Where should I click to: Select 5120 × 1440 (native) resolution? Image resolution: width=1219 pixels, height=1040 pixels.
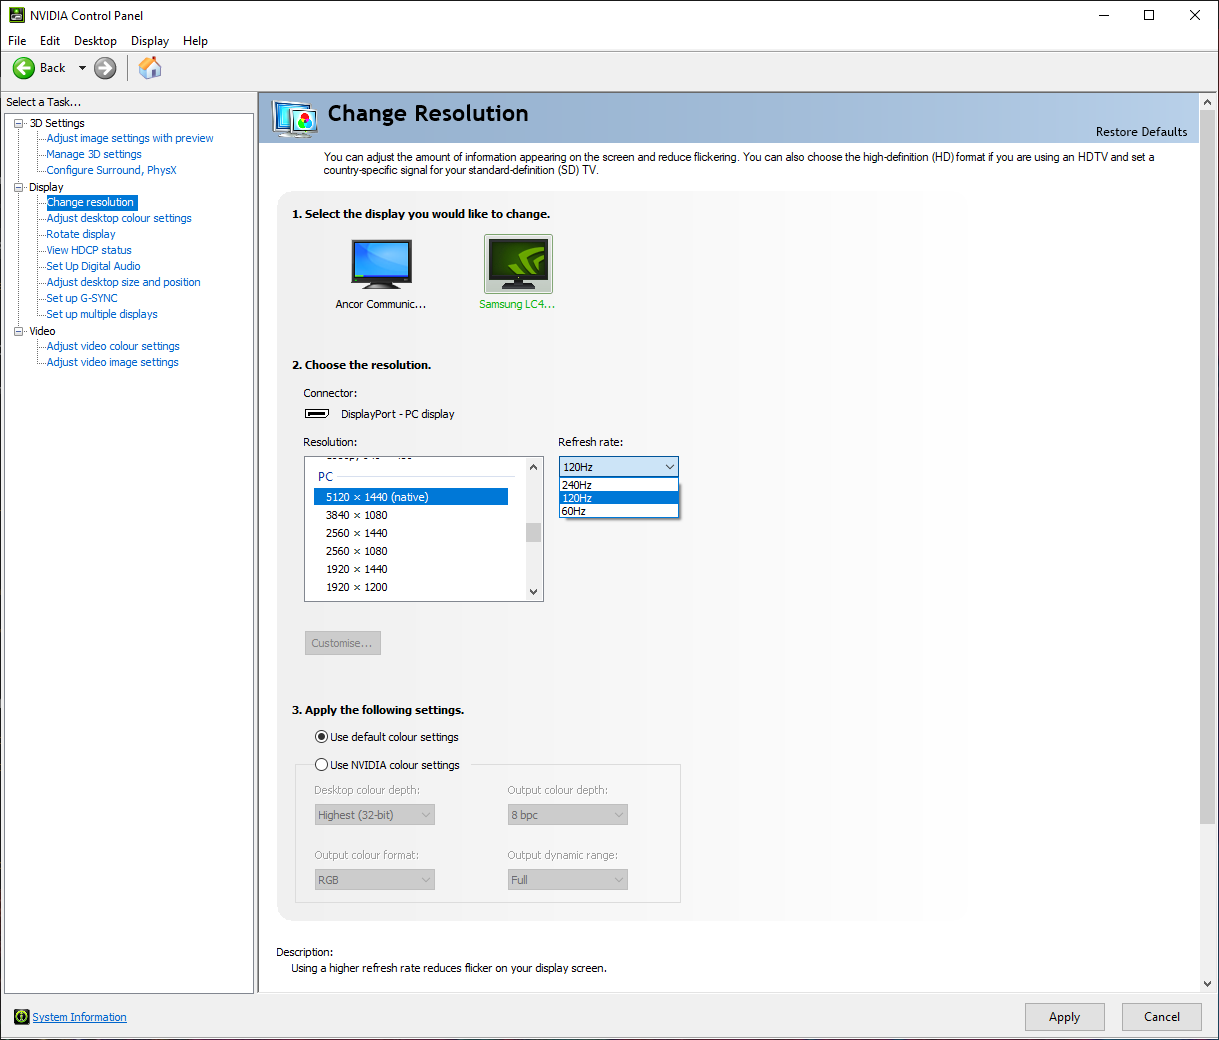coord(411,497)
